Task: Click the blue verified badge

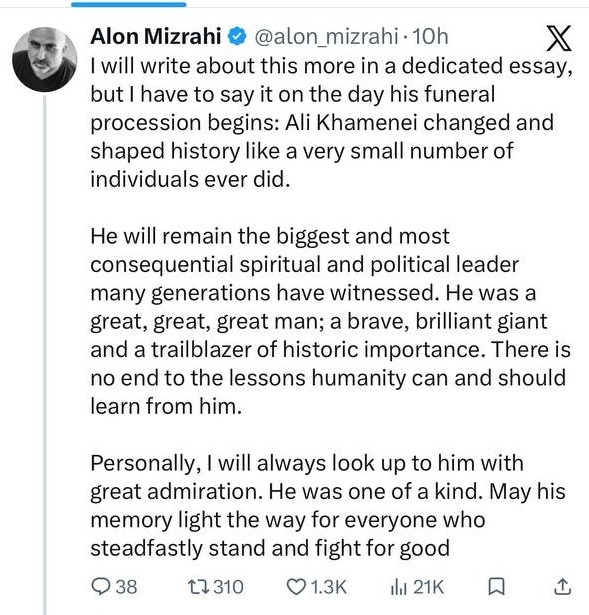Action: click(x=237, y=36)
